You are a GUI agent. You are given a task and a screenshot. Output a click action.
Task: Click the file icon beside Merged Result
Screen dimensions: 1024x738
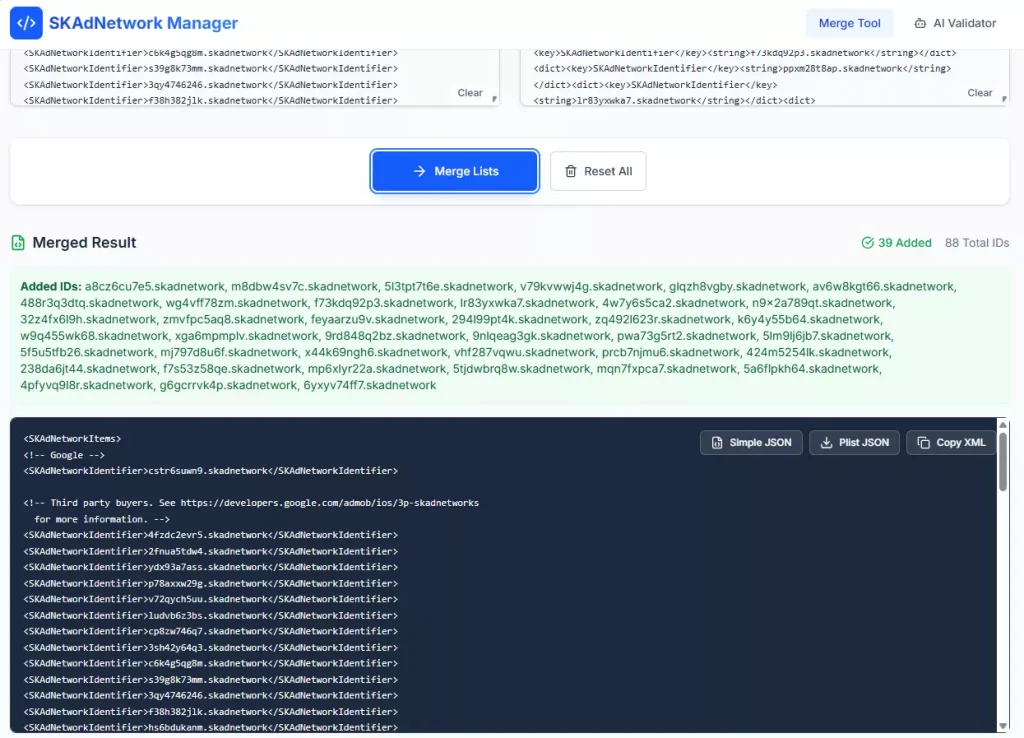click(x=18, y=243)
